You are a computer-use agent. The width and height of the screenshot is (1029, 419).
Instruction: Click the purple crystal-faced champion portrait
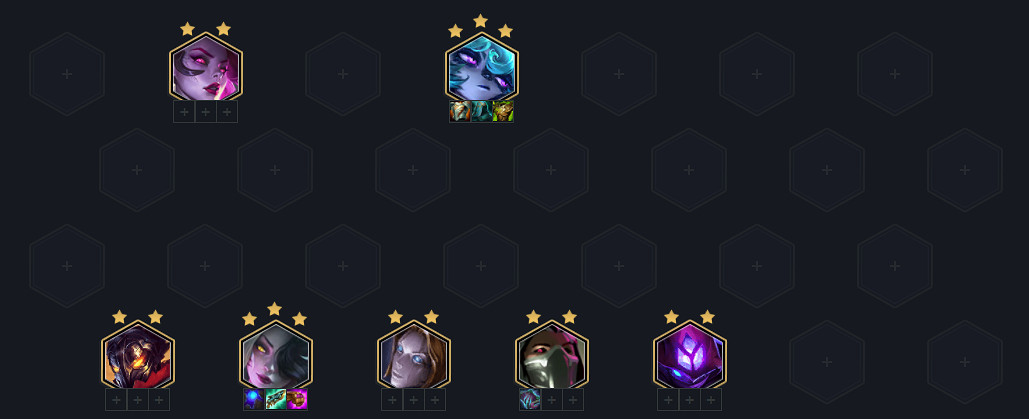coord(690,355)
